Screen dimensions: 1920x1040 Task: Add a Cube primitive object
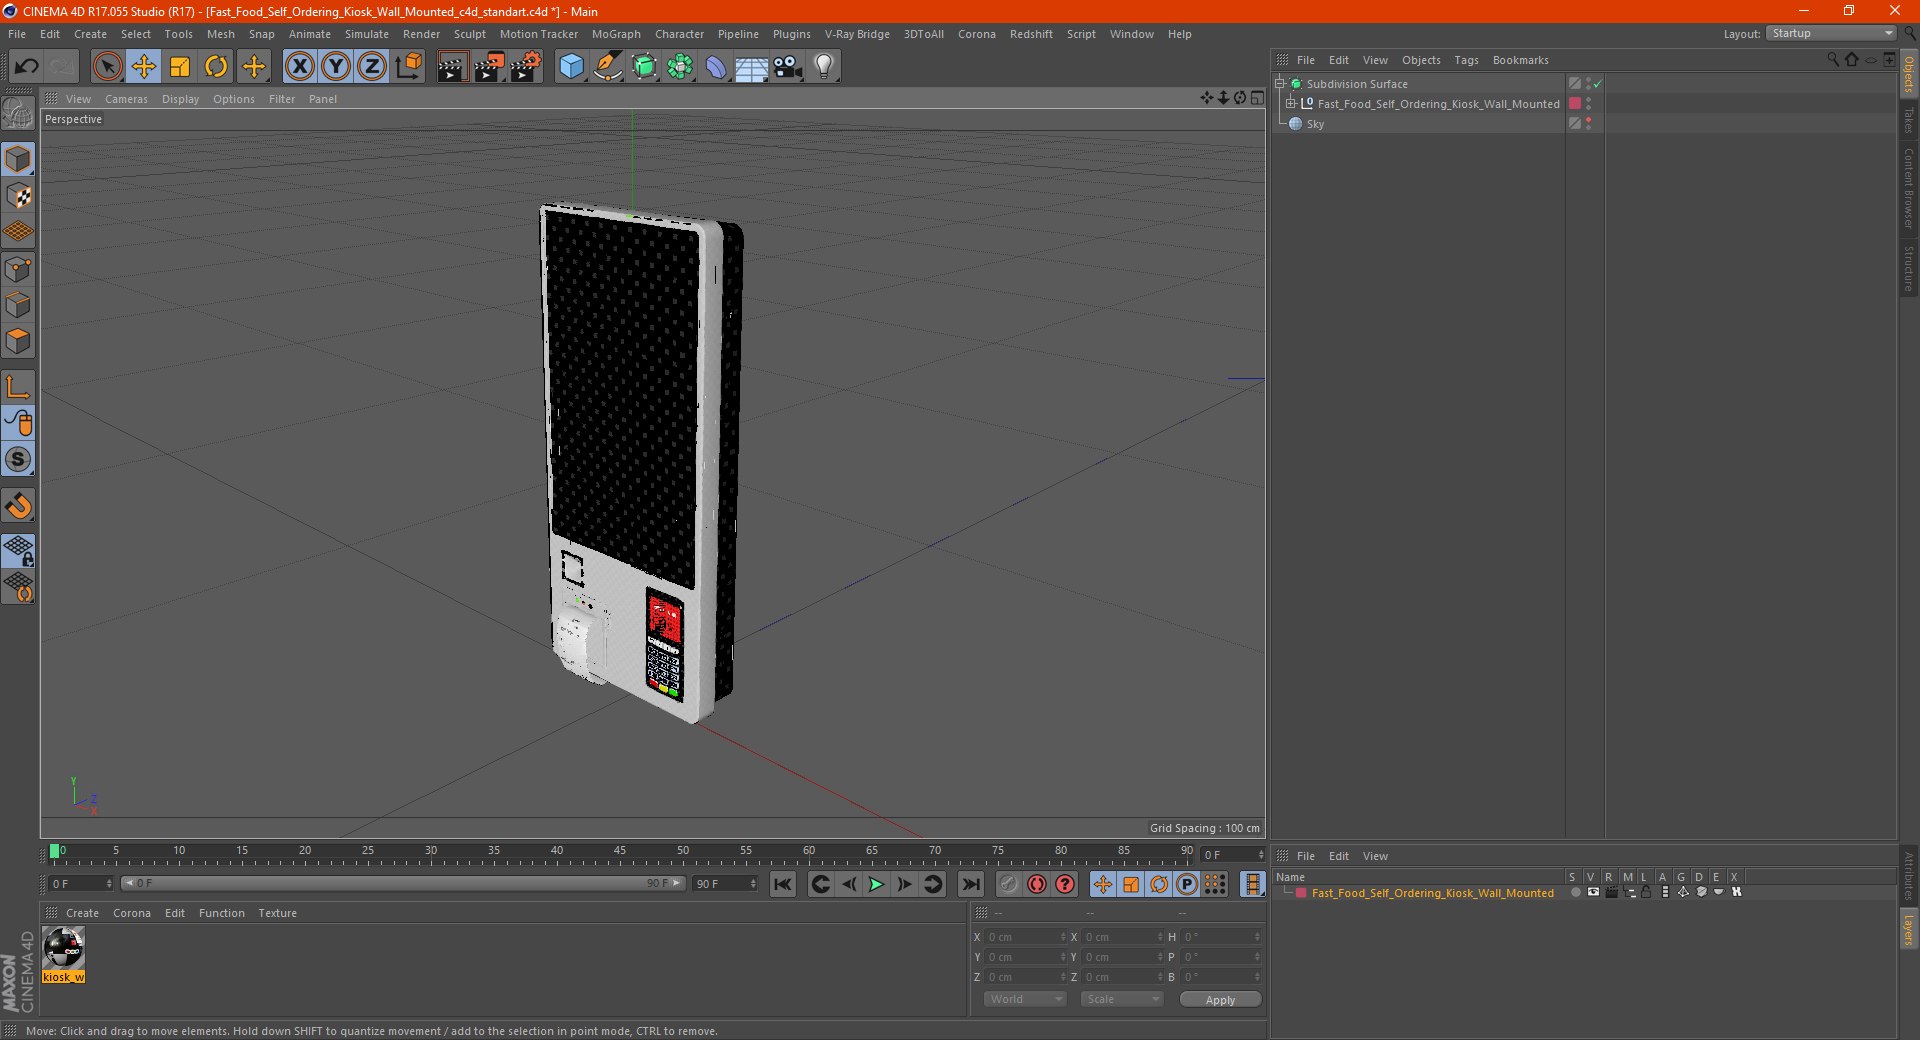click(571, 67)
